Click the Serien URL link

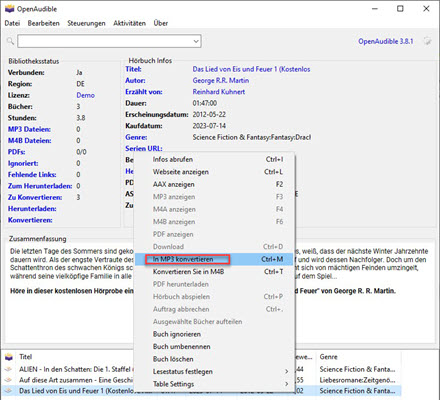(144, 149)
